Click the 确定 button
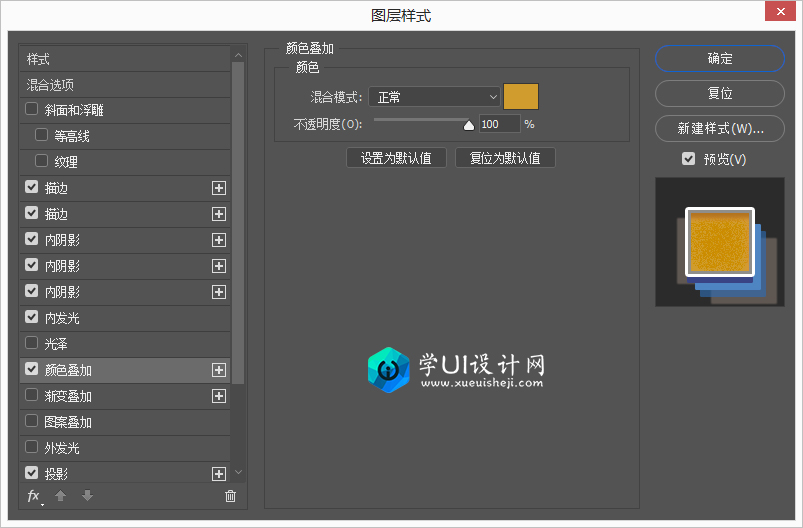Screen dimensions: 803x528 click(720, 58)
